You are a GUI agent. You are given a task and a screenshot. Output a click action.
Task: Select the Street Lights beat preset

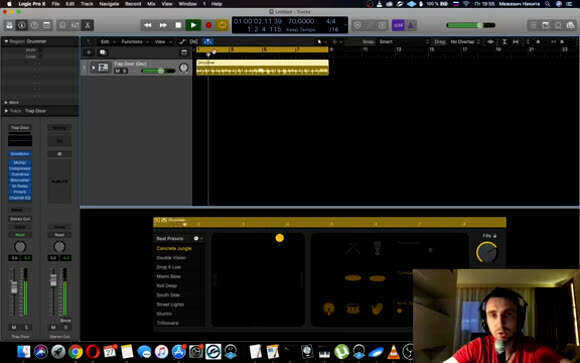tap(170, 305)
